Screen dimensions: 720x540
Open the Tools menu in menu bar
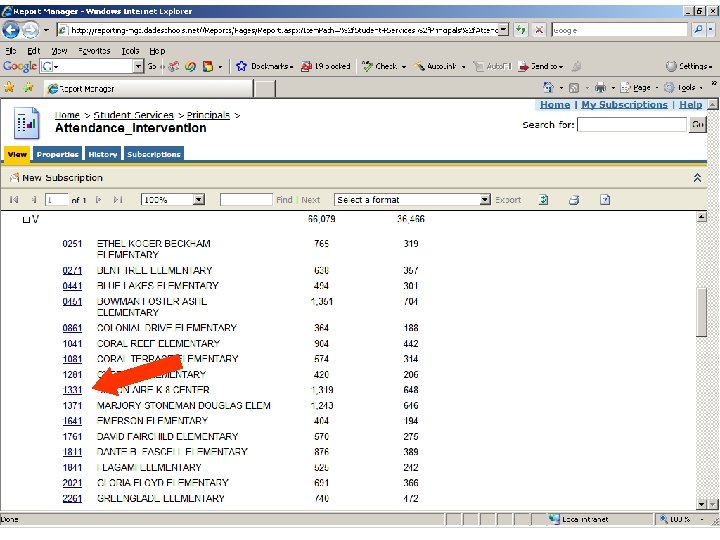(130, 51)
